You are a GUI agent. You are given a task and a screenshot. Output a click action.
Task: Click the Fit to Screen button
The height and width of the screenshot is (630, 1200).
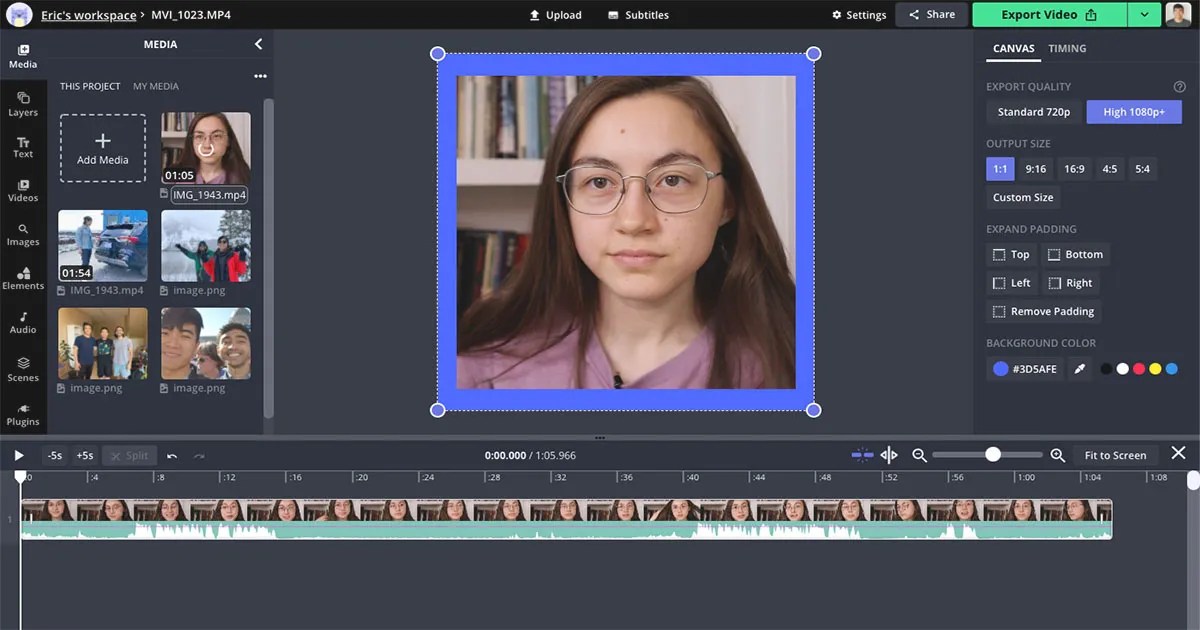click(x=1115, y=455)
